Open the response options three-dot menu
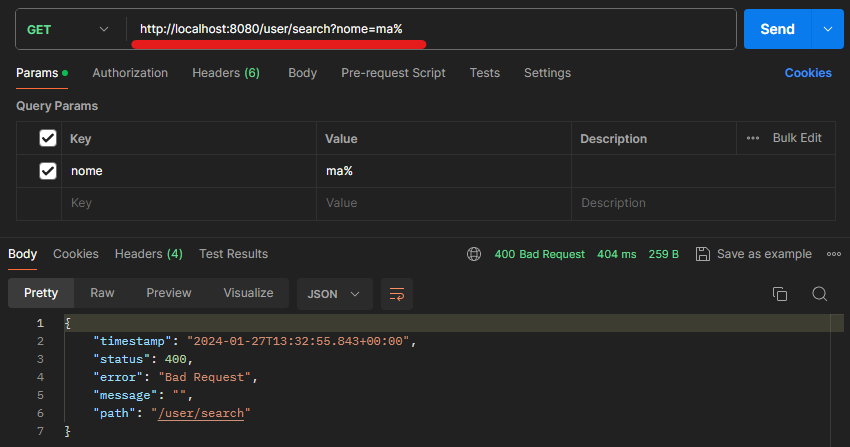This screenshot has height=447, width=850. point(834,254)
